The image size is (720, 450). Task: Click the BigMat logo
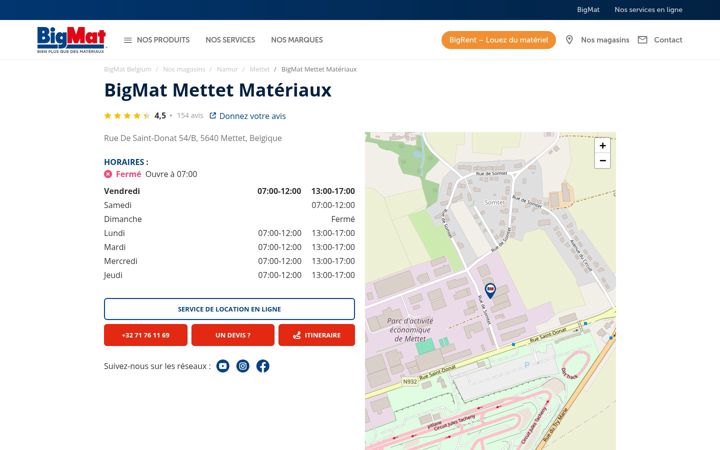(71, 39)
